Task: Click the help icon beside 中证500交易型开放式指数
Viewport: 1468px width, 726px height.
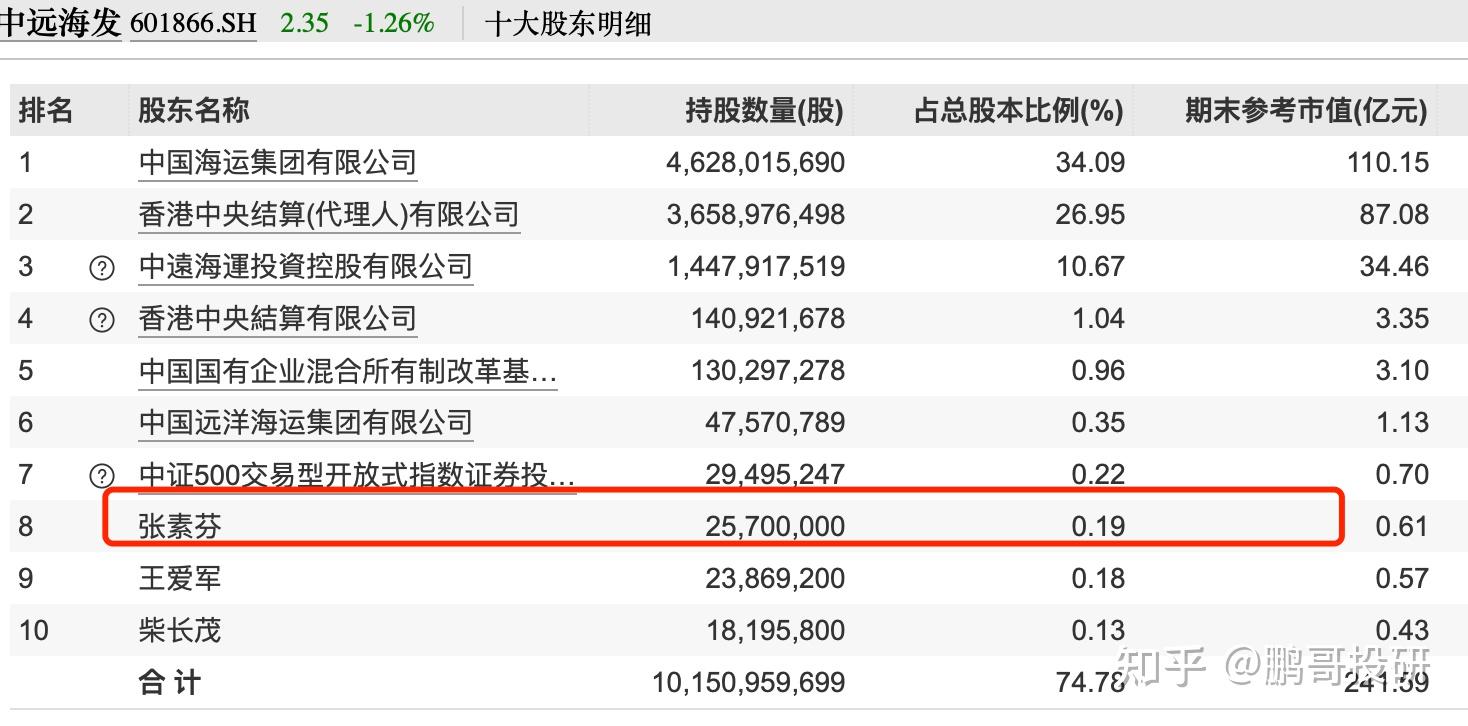Action: click(102, 475)
